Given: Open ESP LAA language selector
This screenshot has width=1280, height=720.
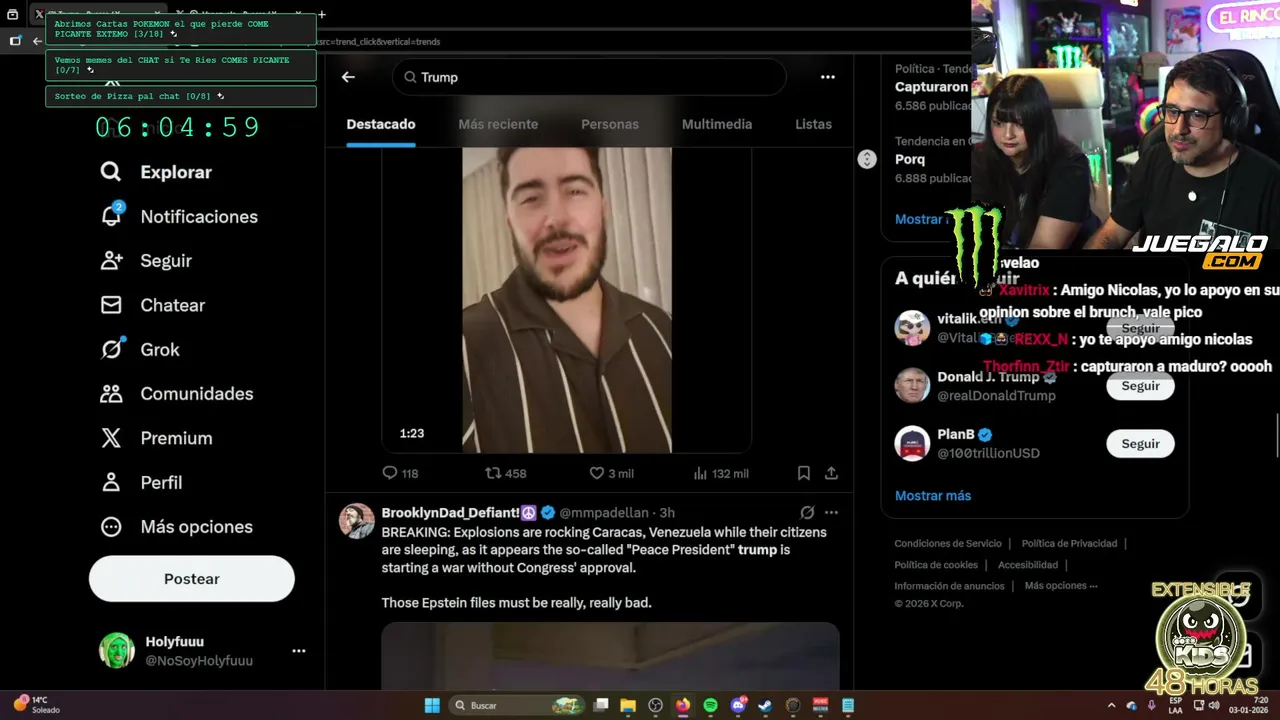Looking at the screenshot, I should pos(1175,705).
